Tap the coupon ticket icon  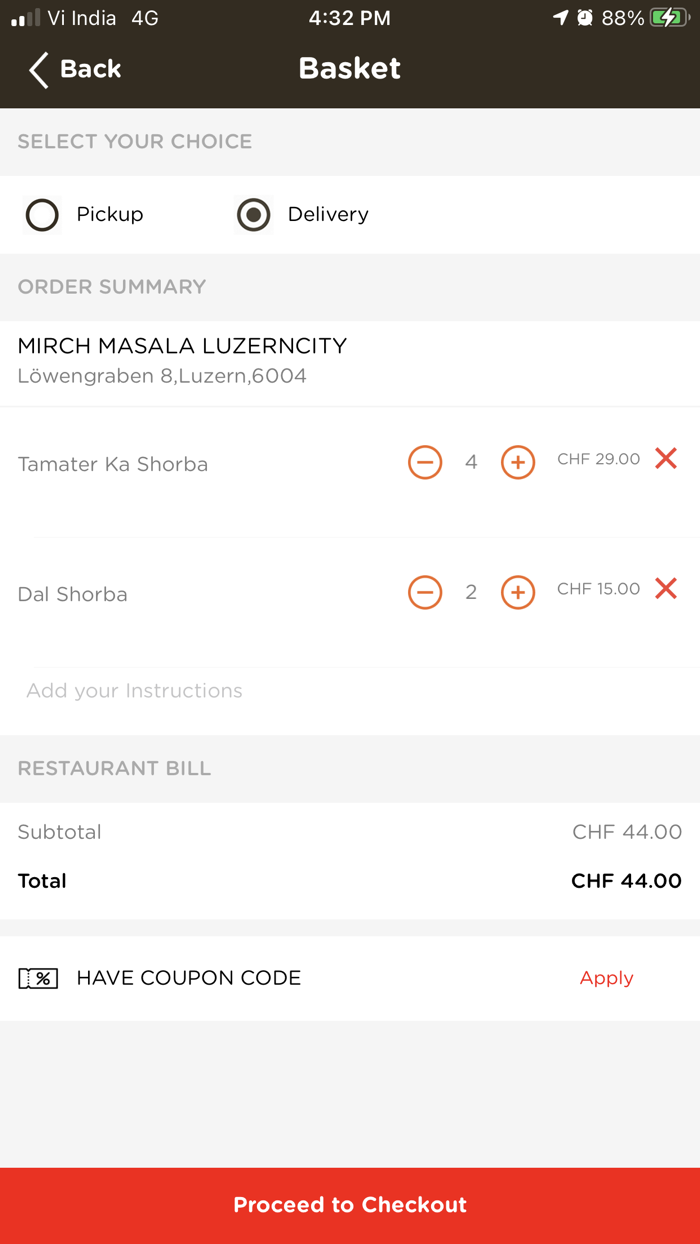[38, 978]
